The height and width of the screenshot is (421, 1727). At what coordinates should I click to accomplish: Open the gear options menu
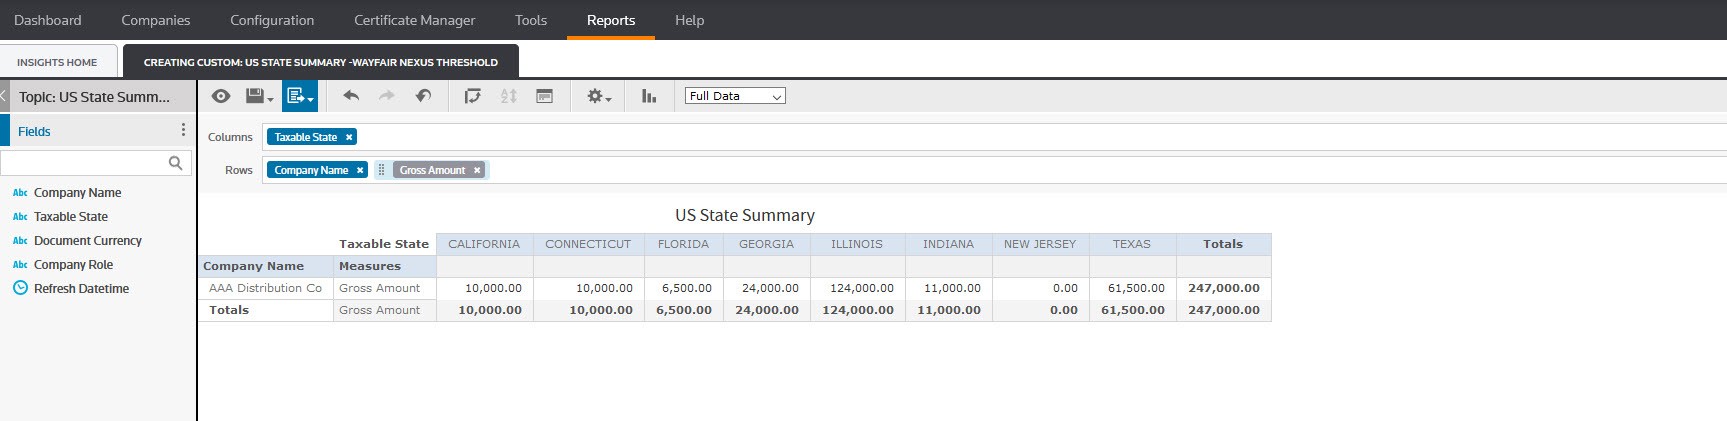pos(598,96)
